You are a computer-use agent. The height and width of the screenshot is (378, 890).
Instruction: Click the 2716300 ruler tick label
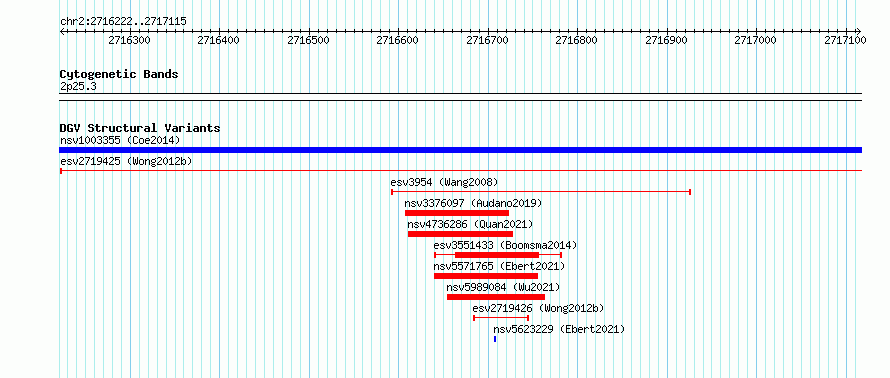(129, 40)
